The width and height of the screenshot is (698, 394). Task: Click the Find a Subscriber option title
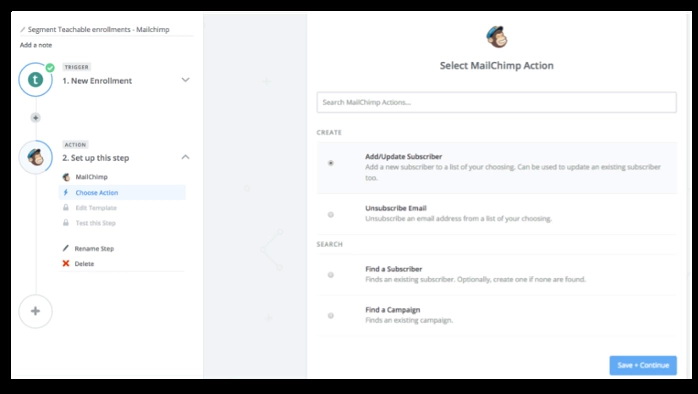click(394, 269)
